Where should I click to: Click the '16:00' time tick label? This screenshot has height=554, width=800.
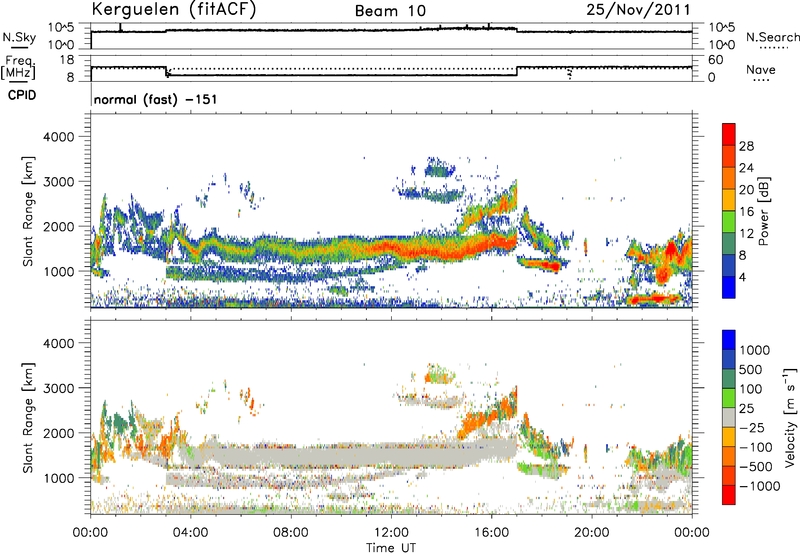491,533
